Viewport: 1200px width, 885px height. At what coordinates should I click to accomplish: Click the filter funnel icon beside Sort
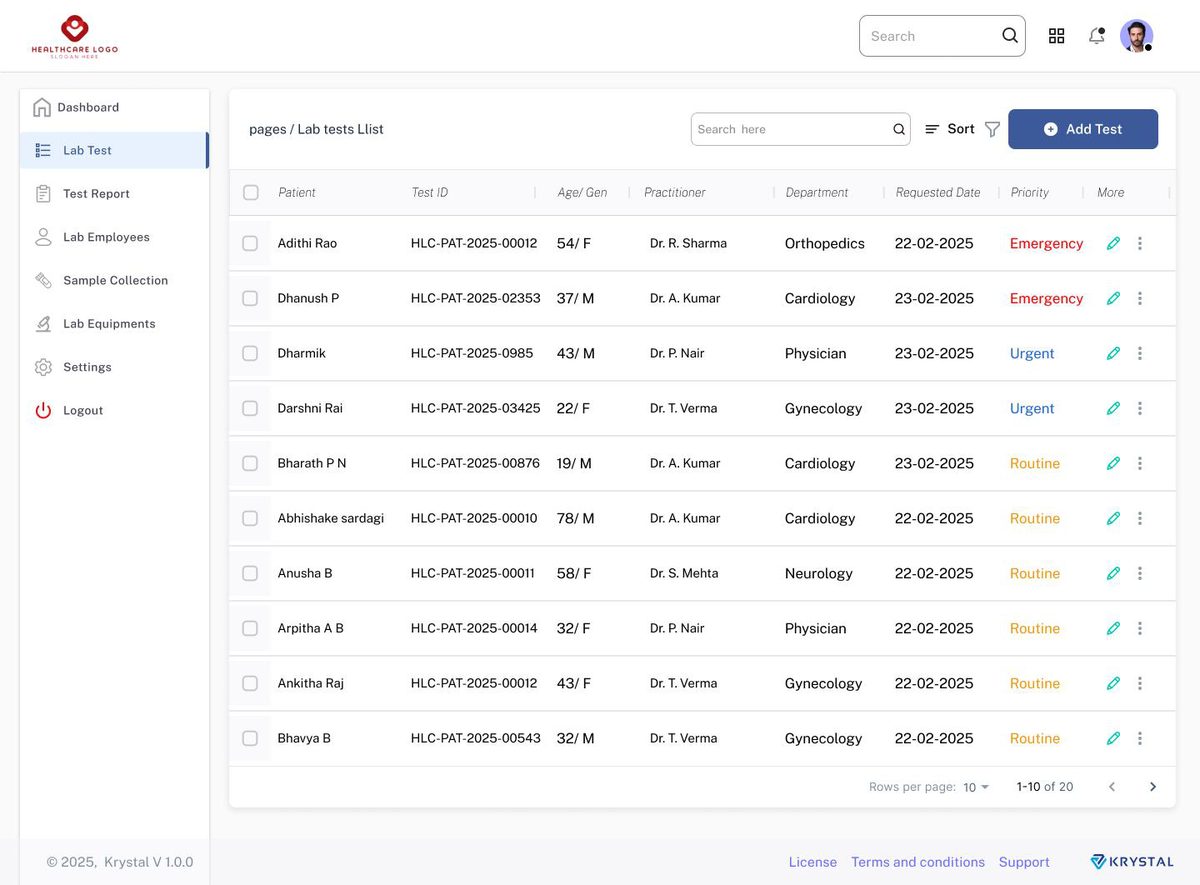[992, 129]
